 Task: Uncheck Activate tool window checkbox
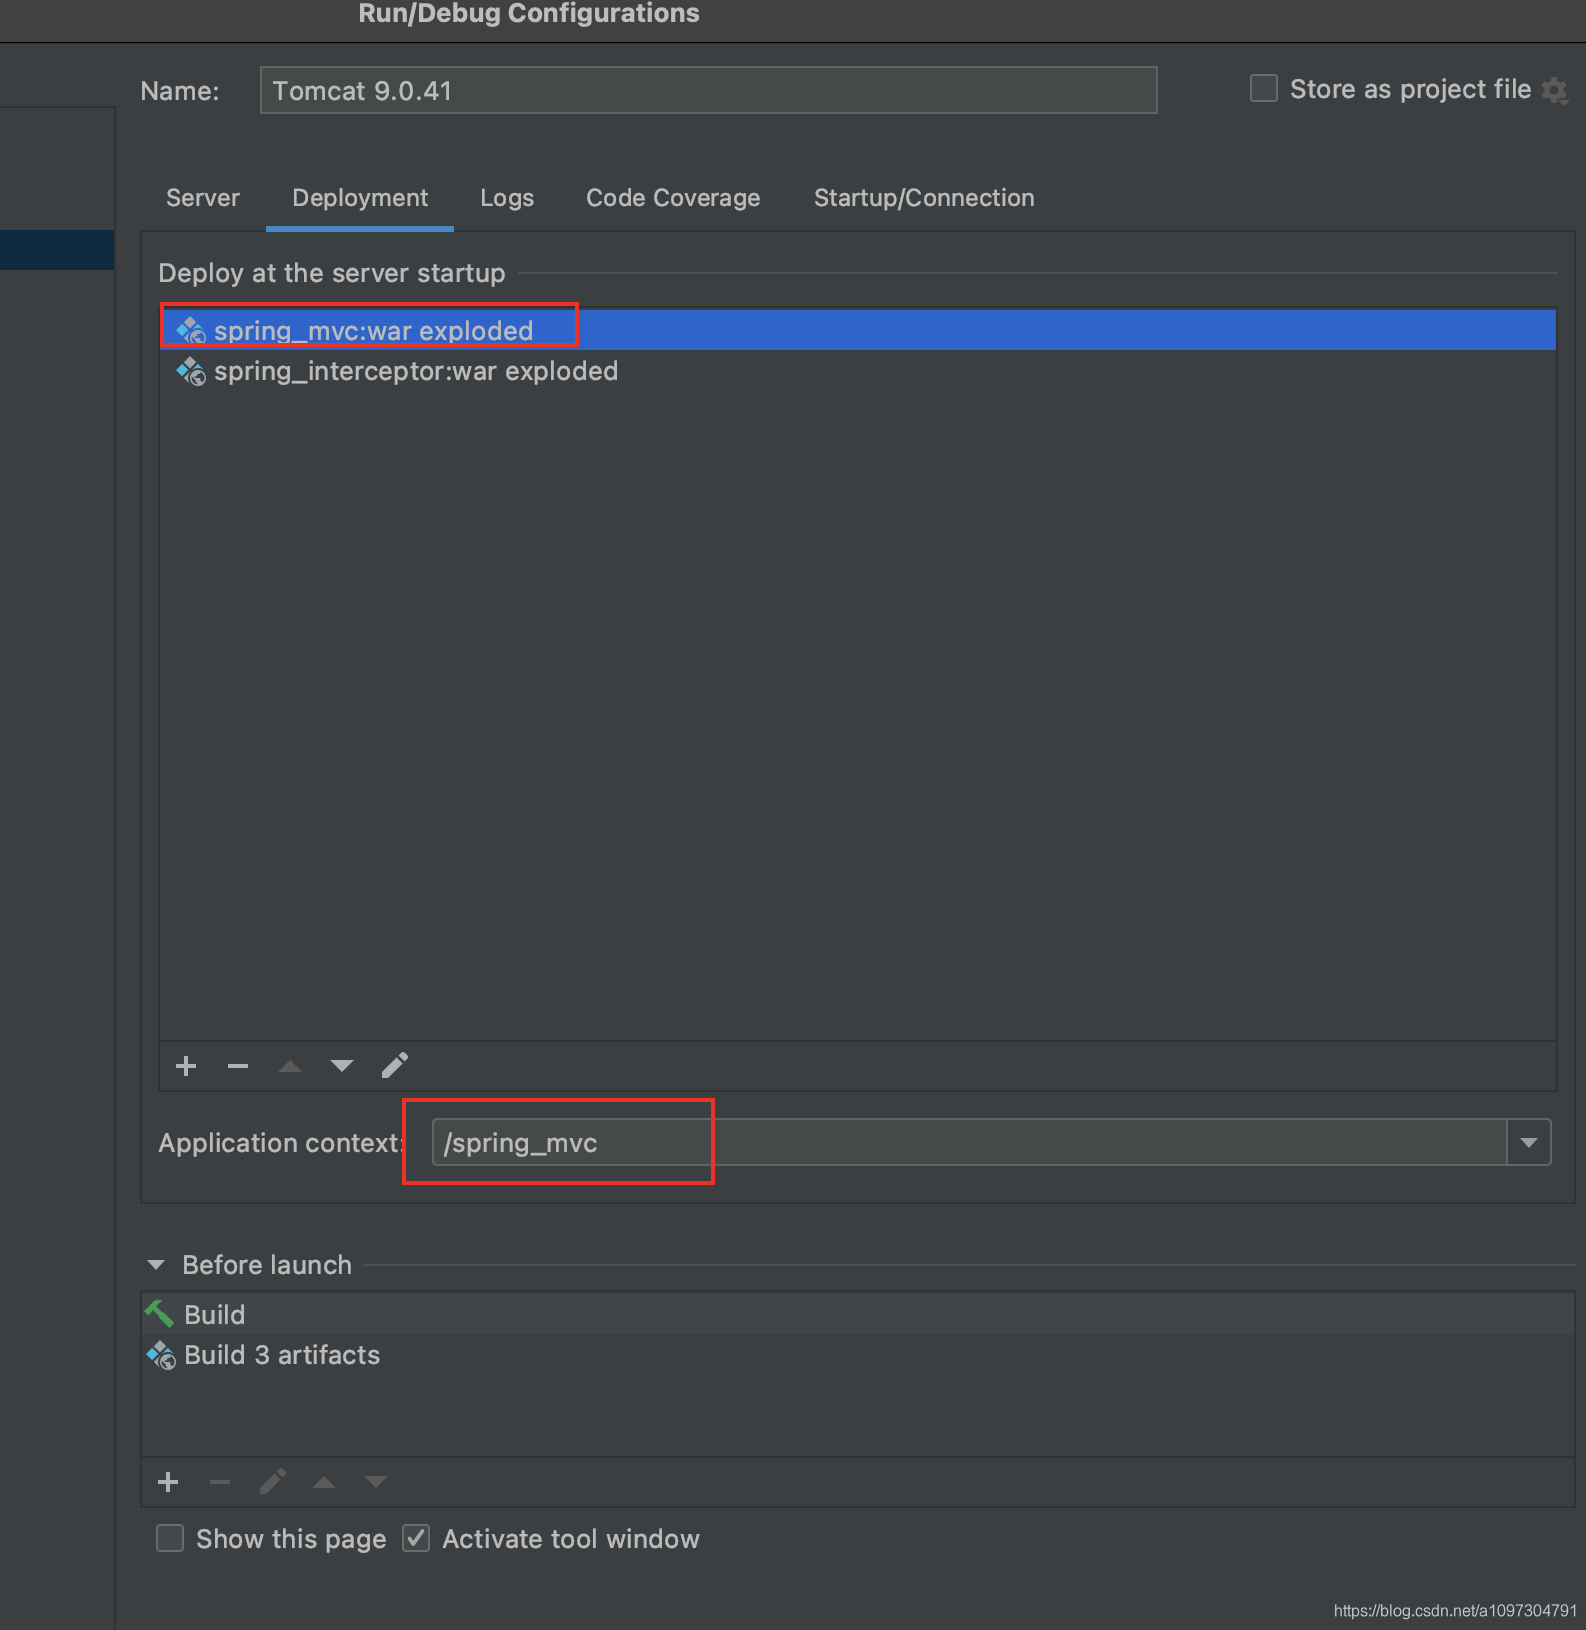416,1538
